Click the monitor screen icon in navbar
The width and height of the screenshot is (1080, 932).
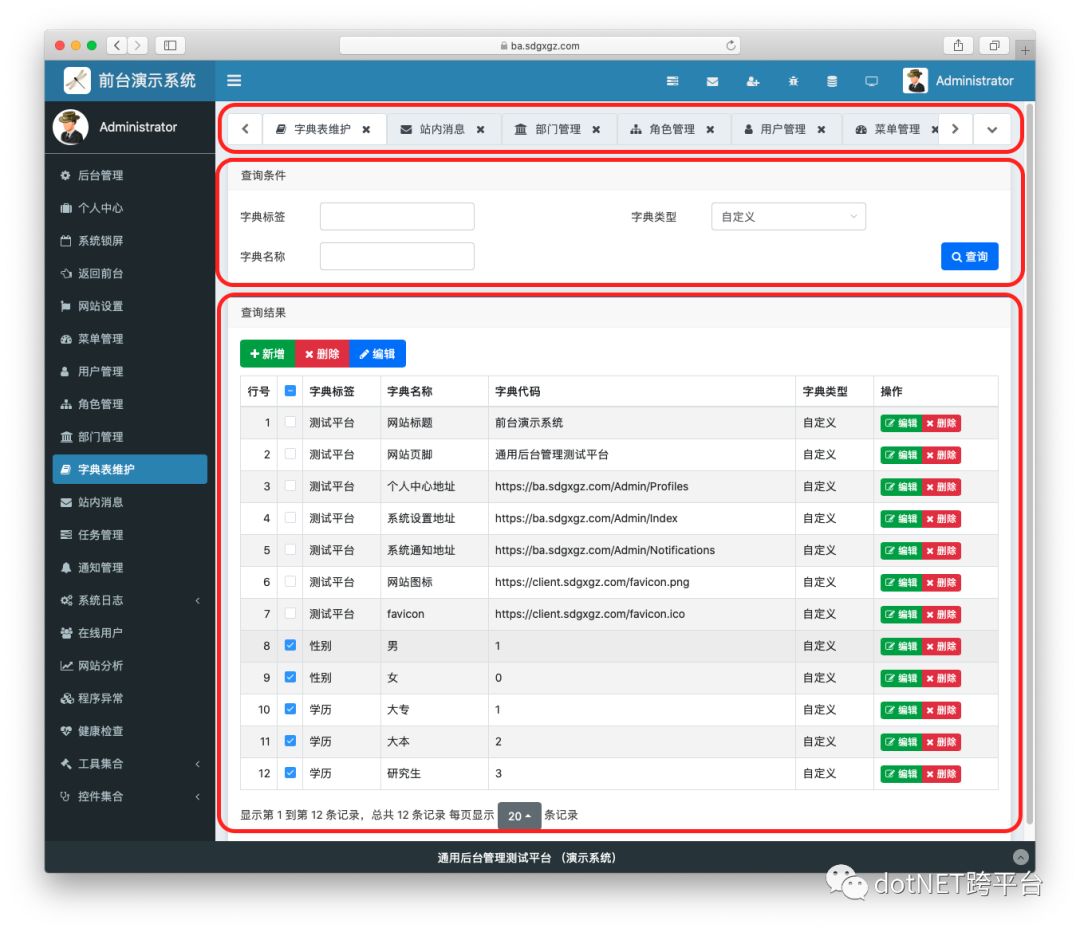(x=871, y=82)
